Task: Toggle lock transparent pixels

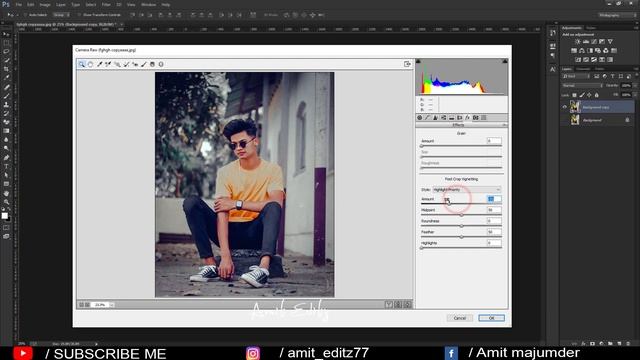Action: click(574, 95)
